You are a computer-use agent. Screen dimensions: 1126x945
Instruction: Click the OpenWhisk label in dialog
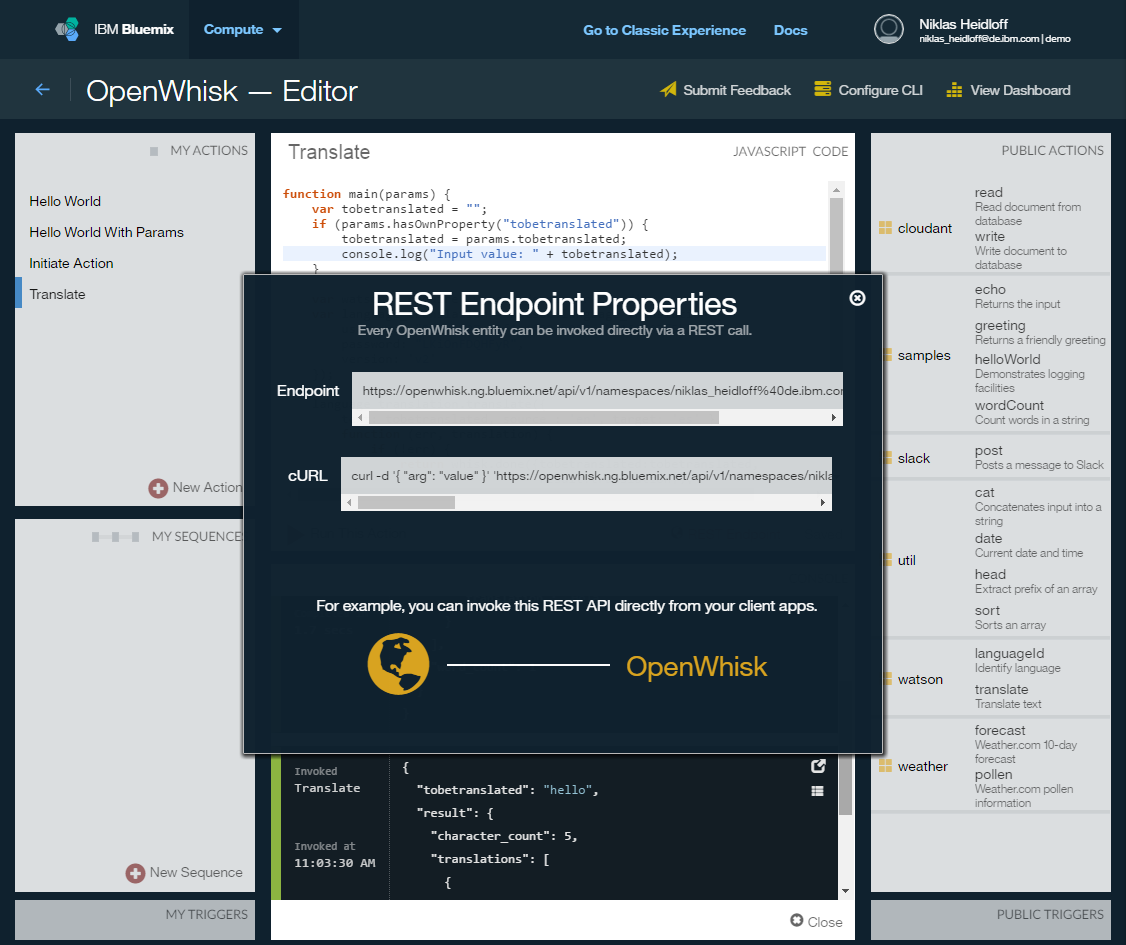coord(697,667)
